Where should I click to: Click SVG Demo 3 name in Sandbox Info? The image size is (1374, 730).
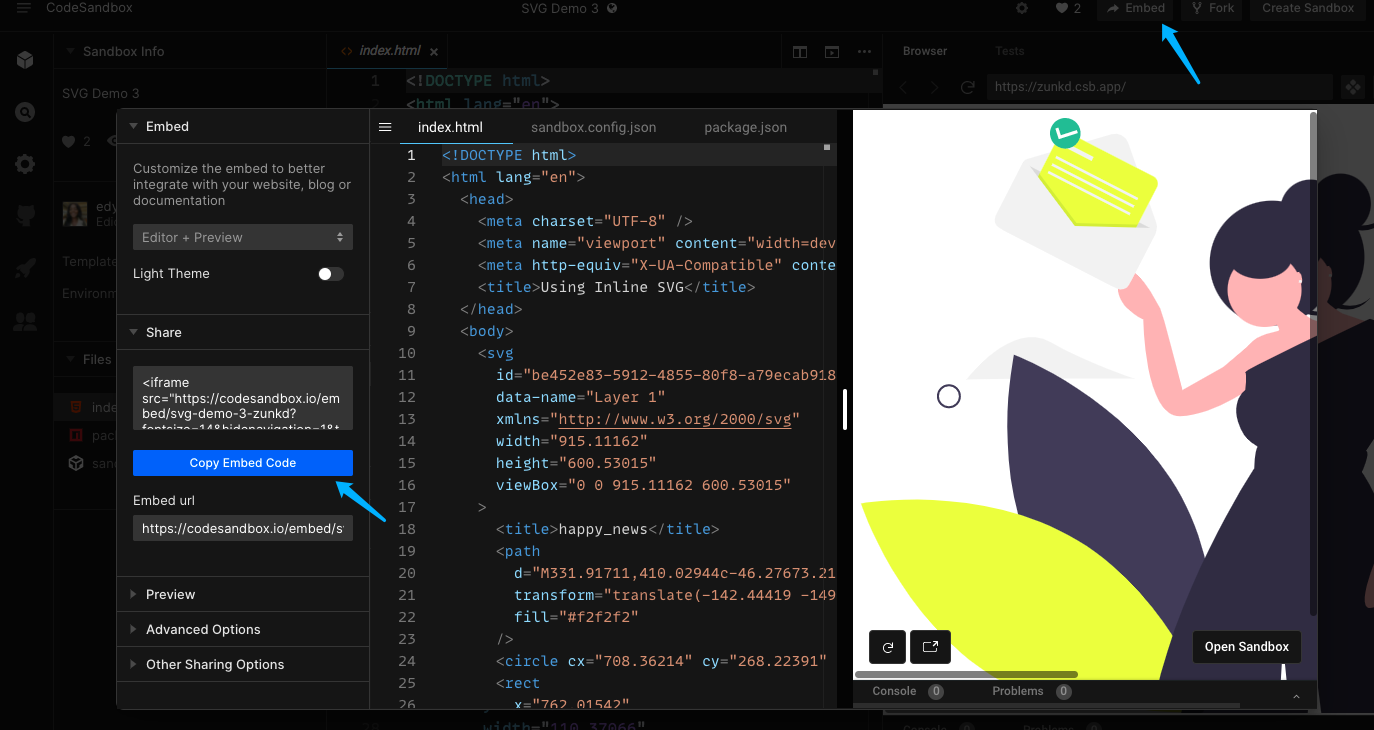101,93
